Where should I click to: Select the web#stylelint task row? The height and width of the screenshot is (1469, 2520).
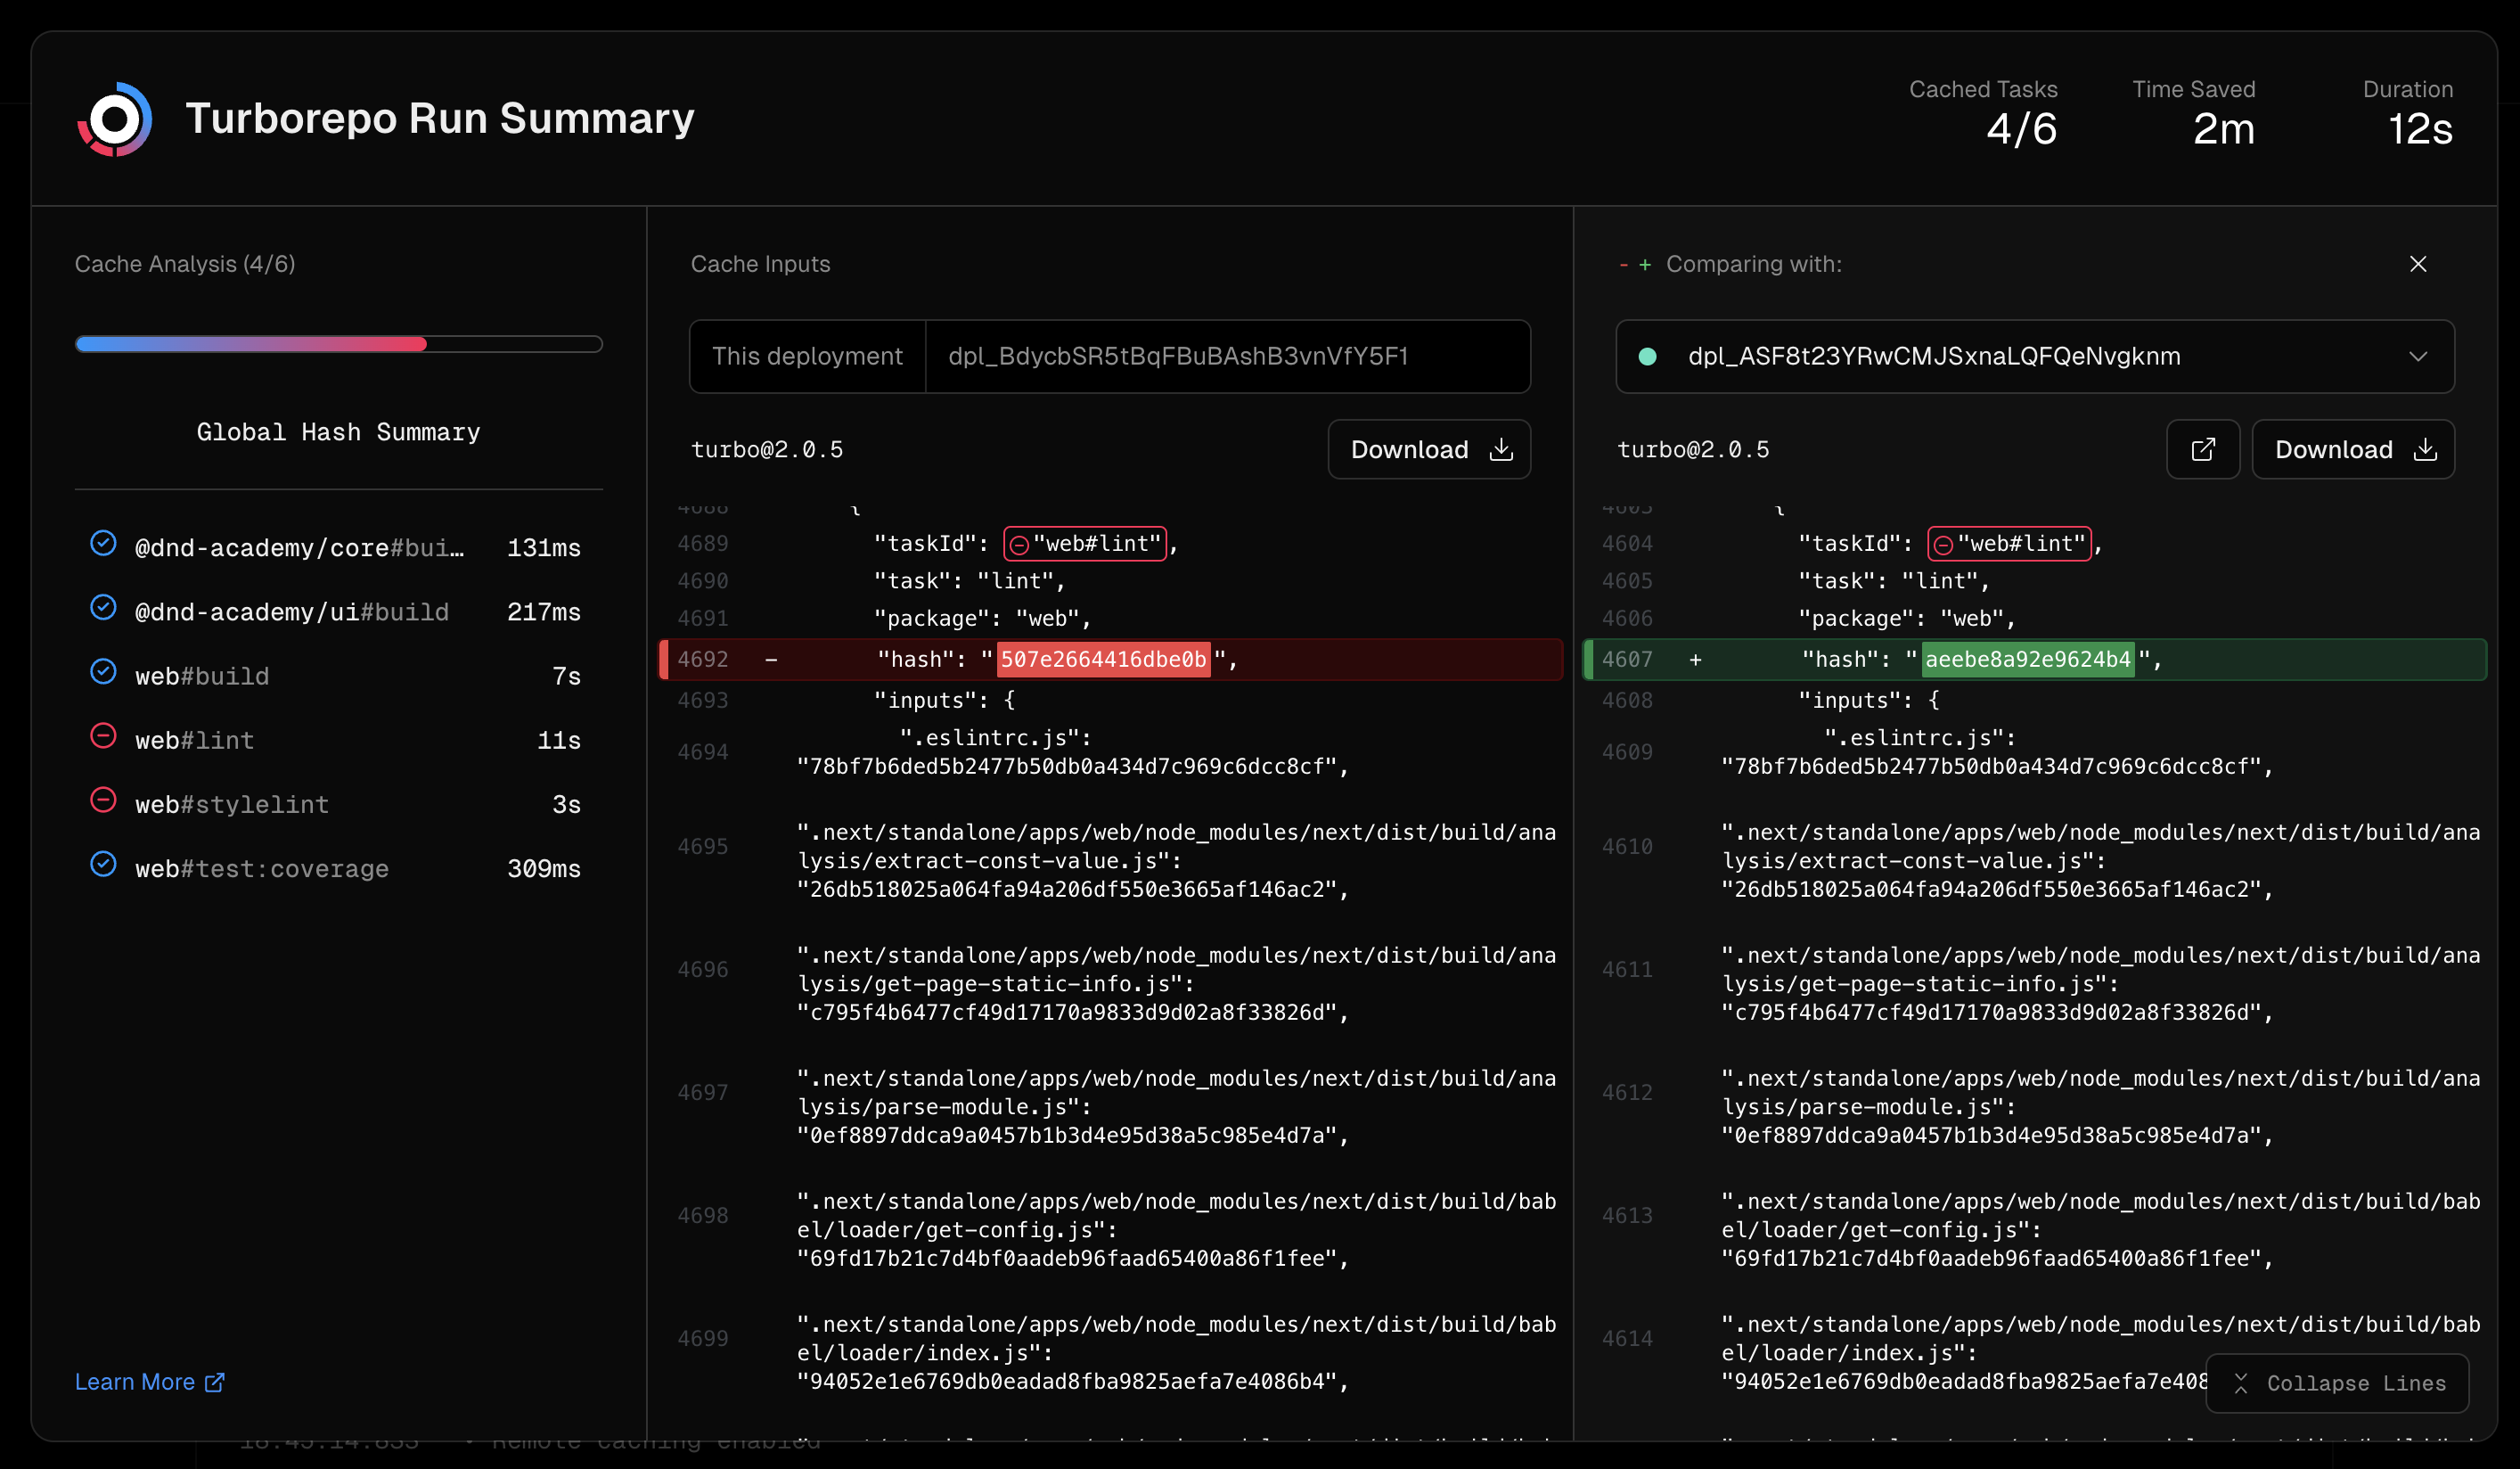337,805
